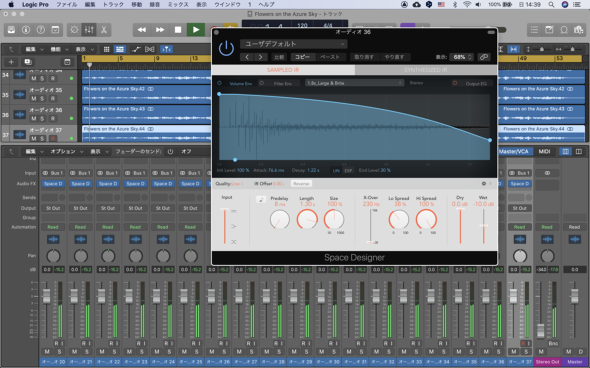
Task: Switch to the SYNTHESIZED IR tab
Action: click(x=426, y=70)
